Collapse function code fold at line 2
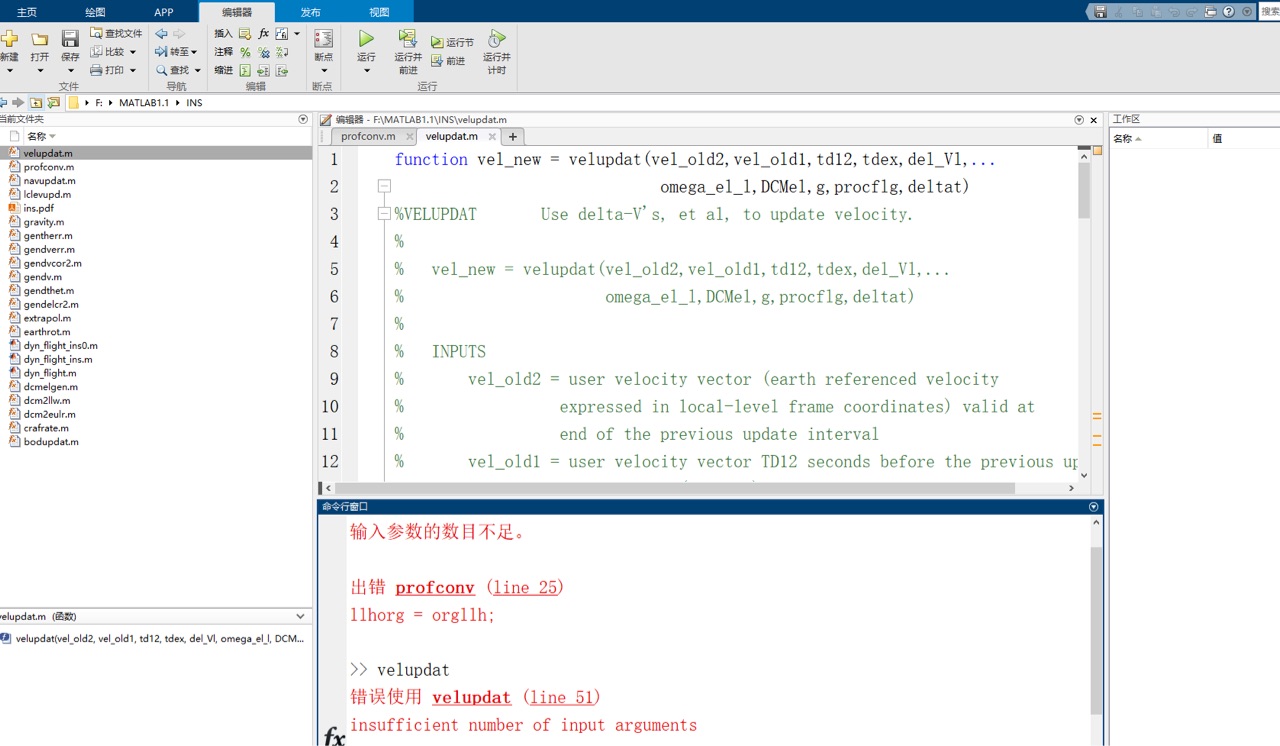1280x746 pixels. pyautogui.click(x=384, y=186)
